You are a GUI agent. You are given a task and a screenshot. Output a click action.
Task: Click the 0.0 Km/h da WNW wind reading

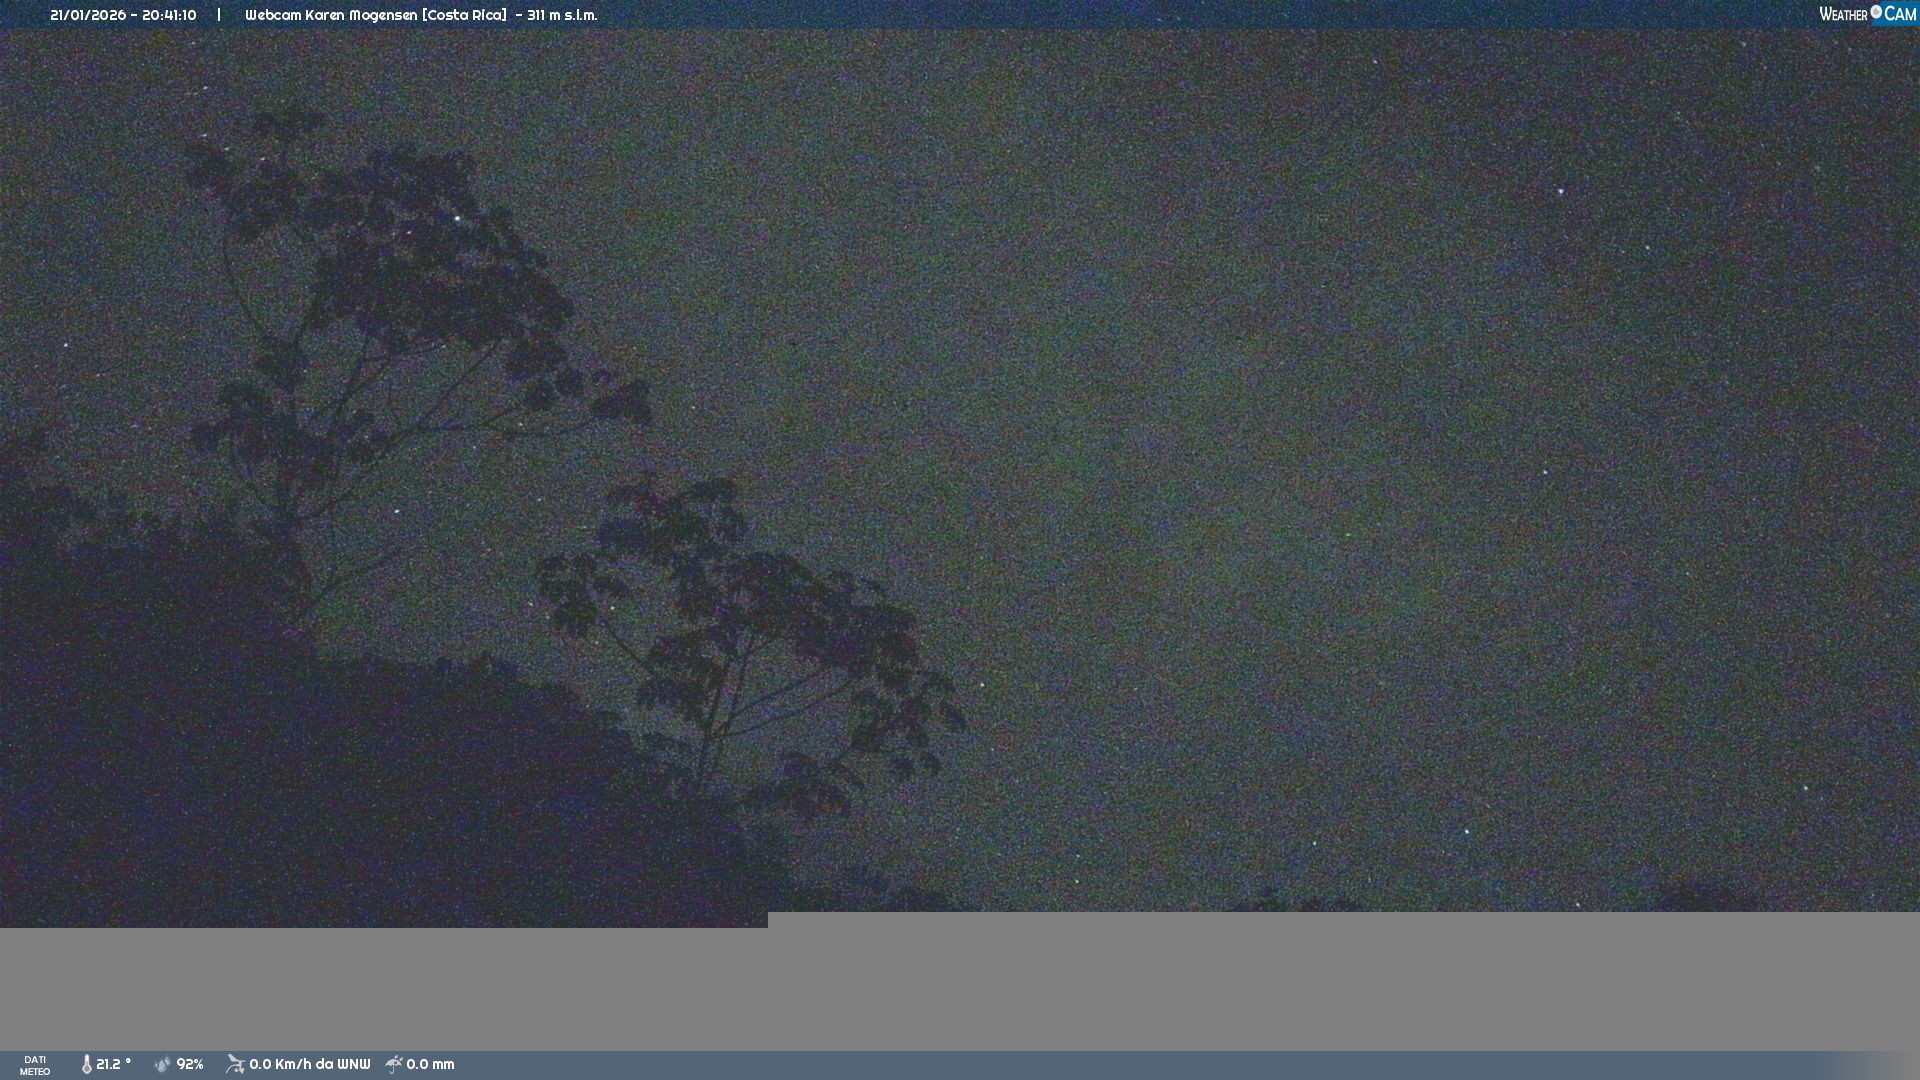309,1065
